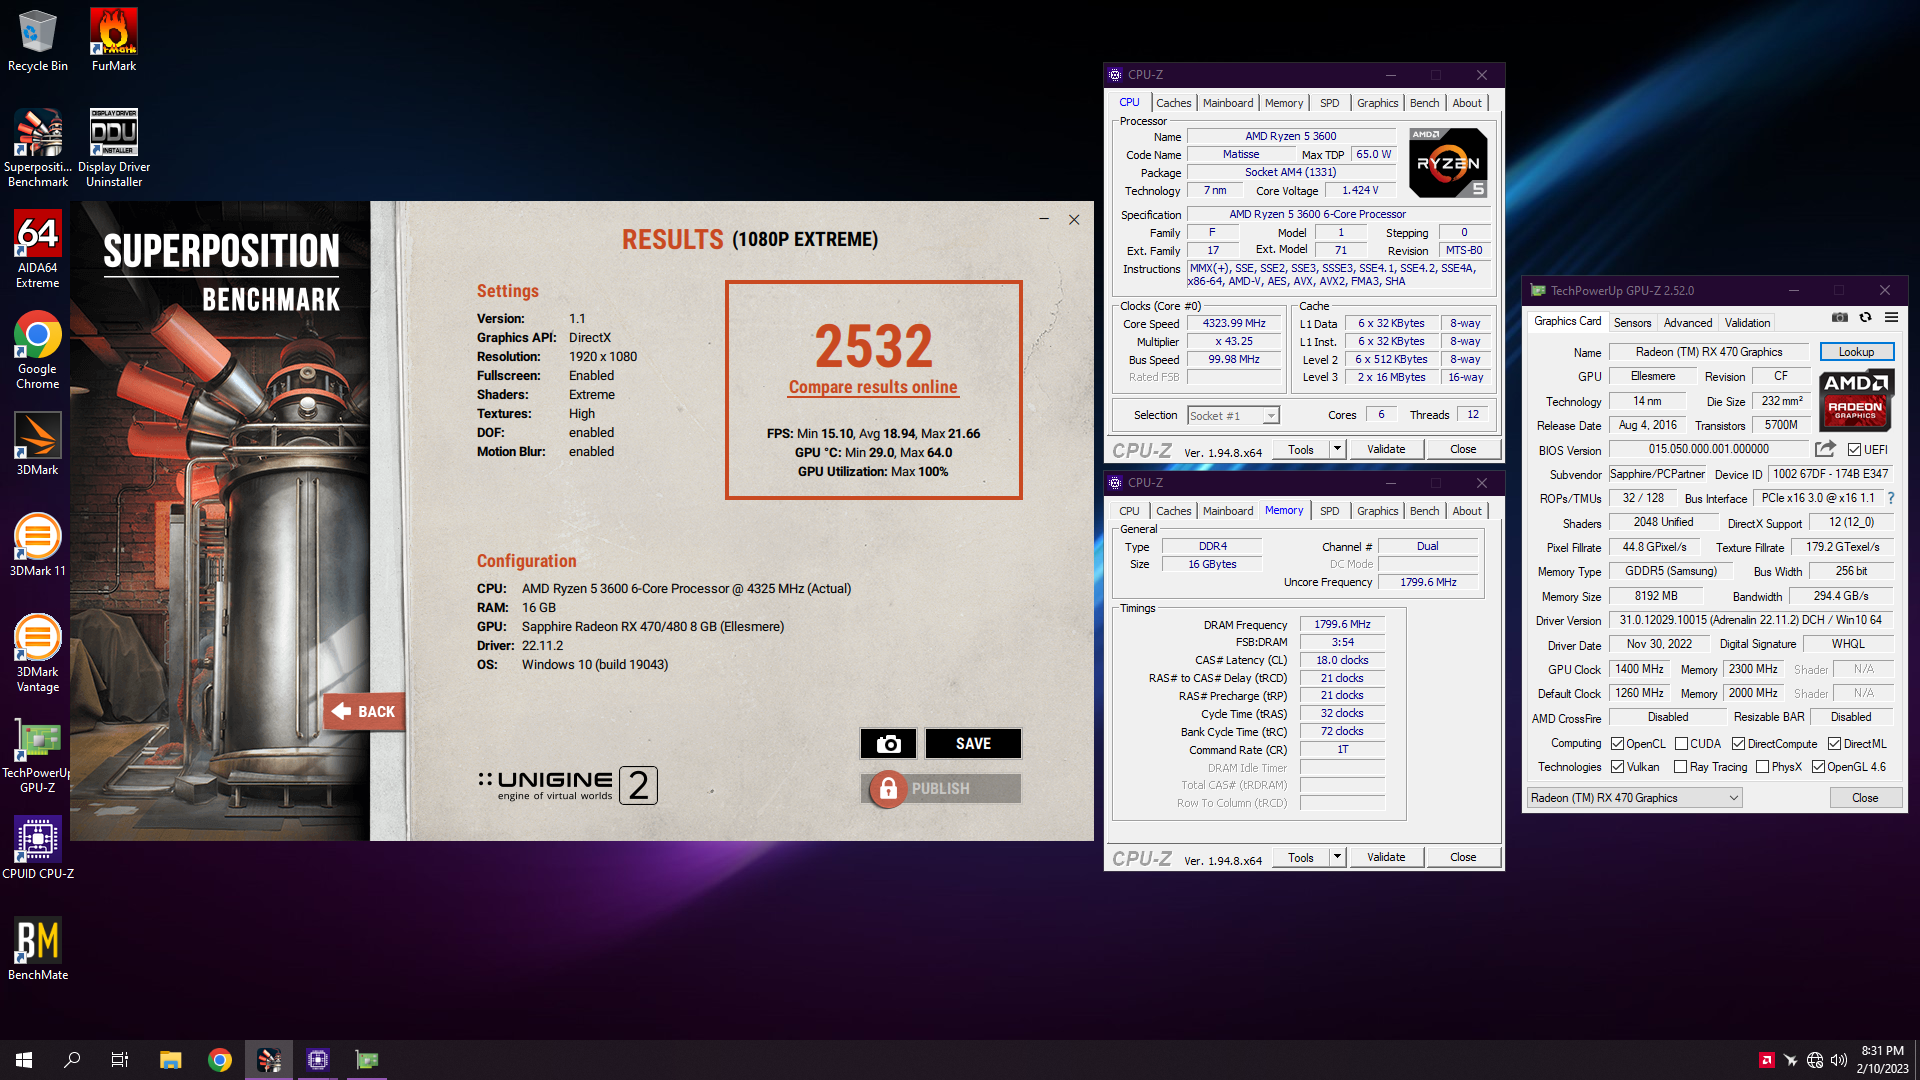Launch AIDA64 Extreme desktop icon
Screen dimensions: 1920x1080
click(x=38, y=250)
